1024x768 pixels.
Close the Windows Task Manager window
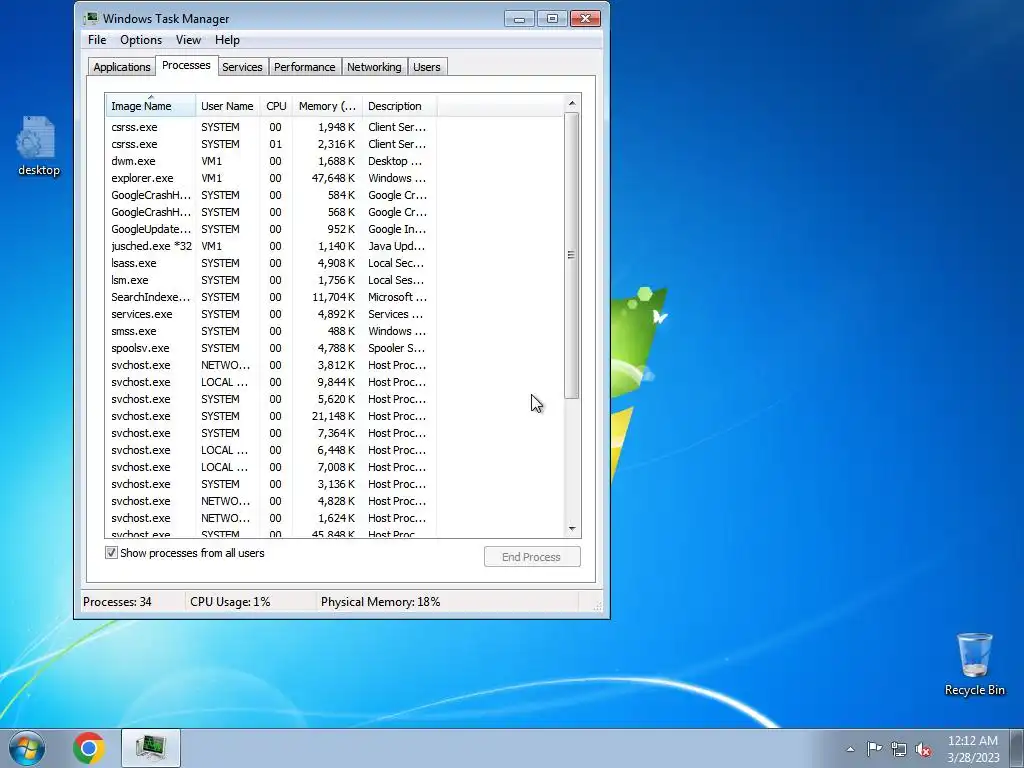click(585, 18)
